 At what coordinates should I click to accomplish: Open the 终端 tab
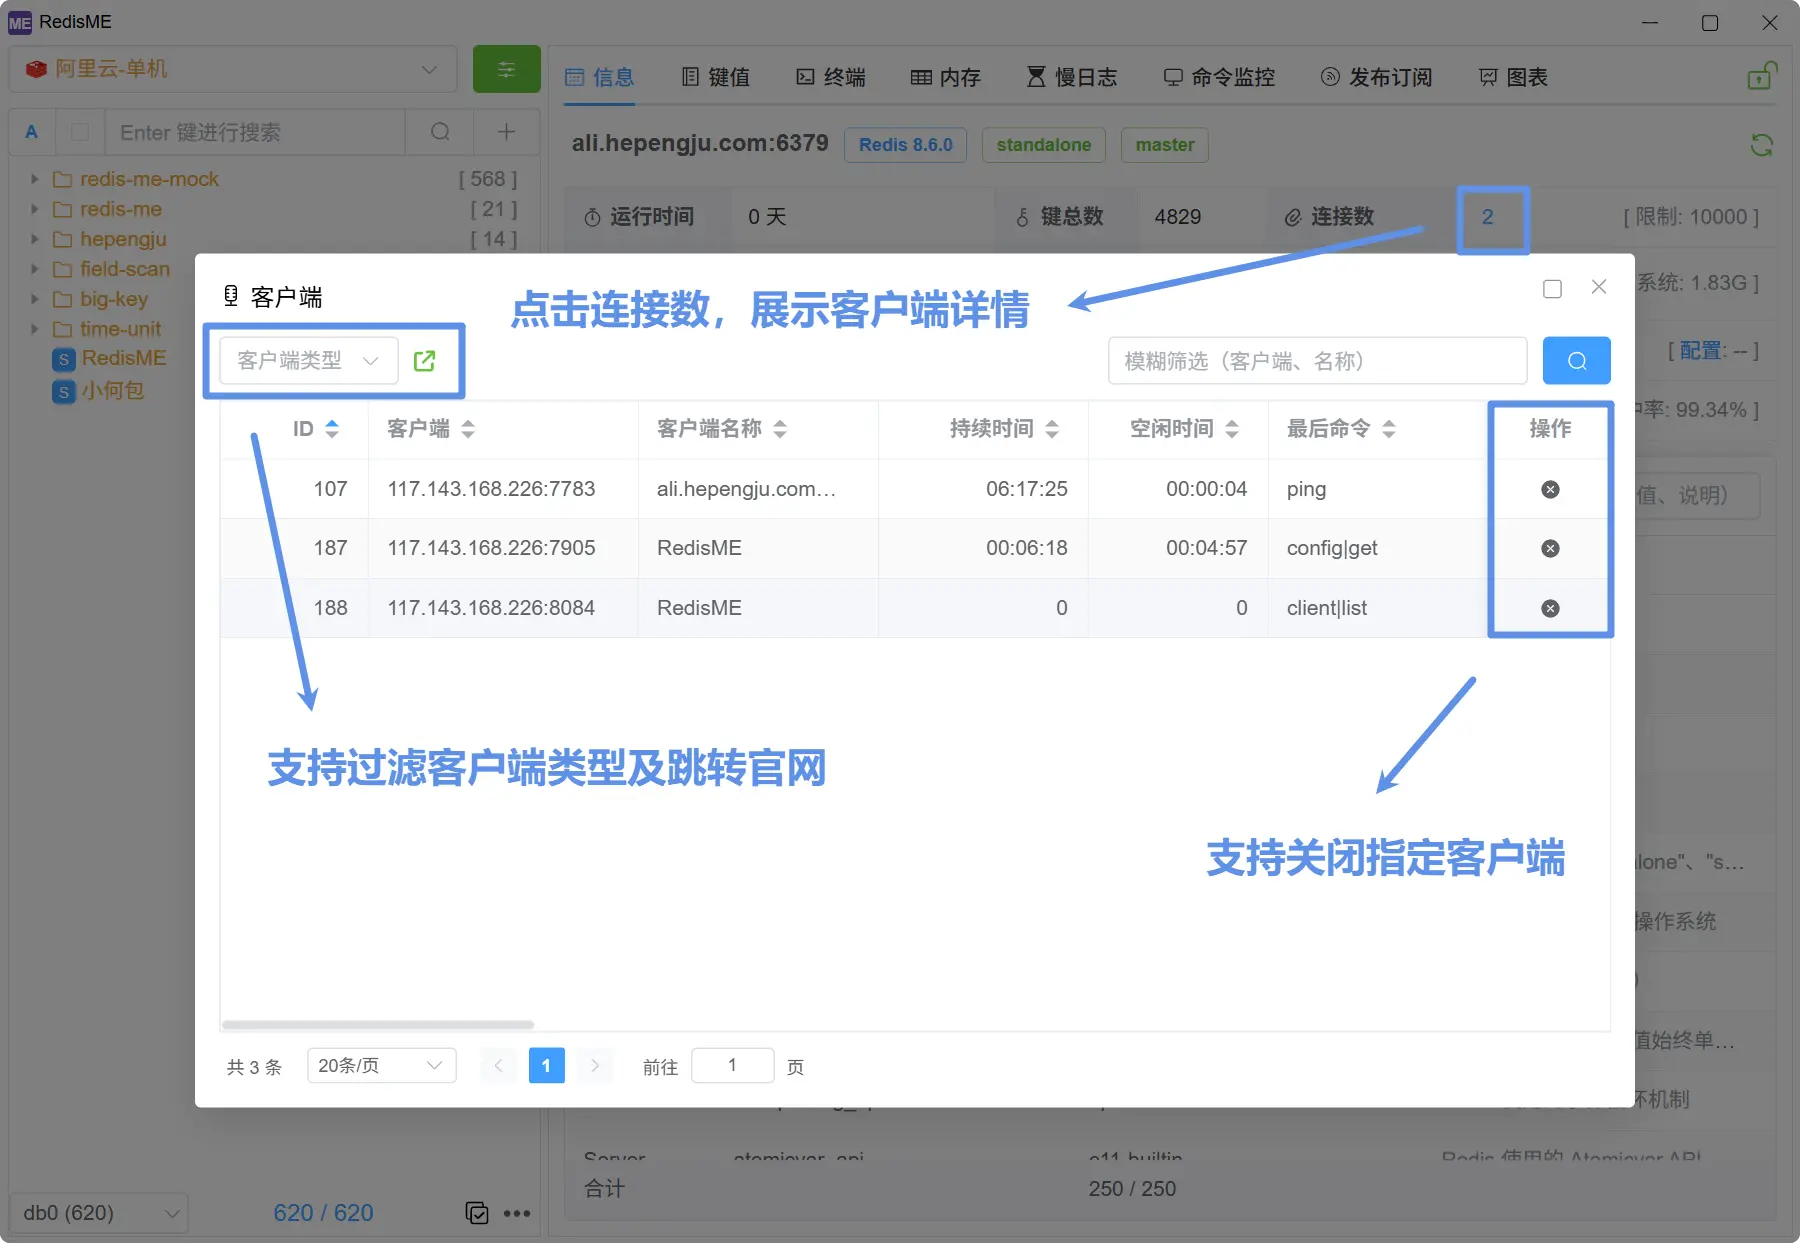pyautogui.click(x=831, y=77)
